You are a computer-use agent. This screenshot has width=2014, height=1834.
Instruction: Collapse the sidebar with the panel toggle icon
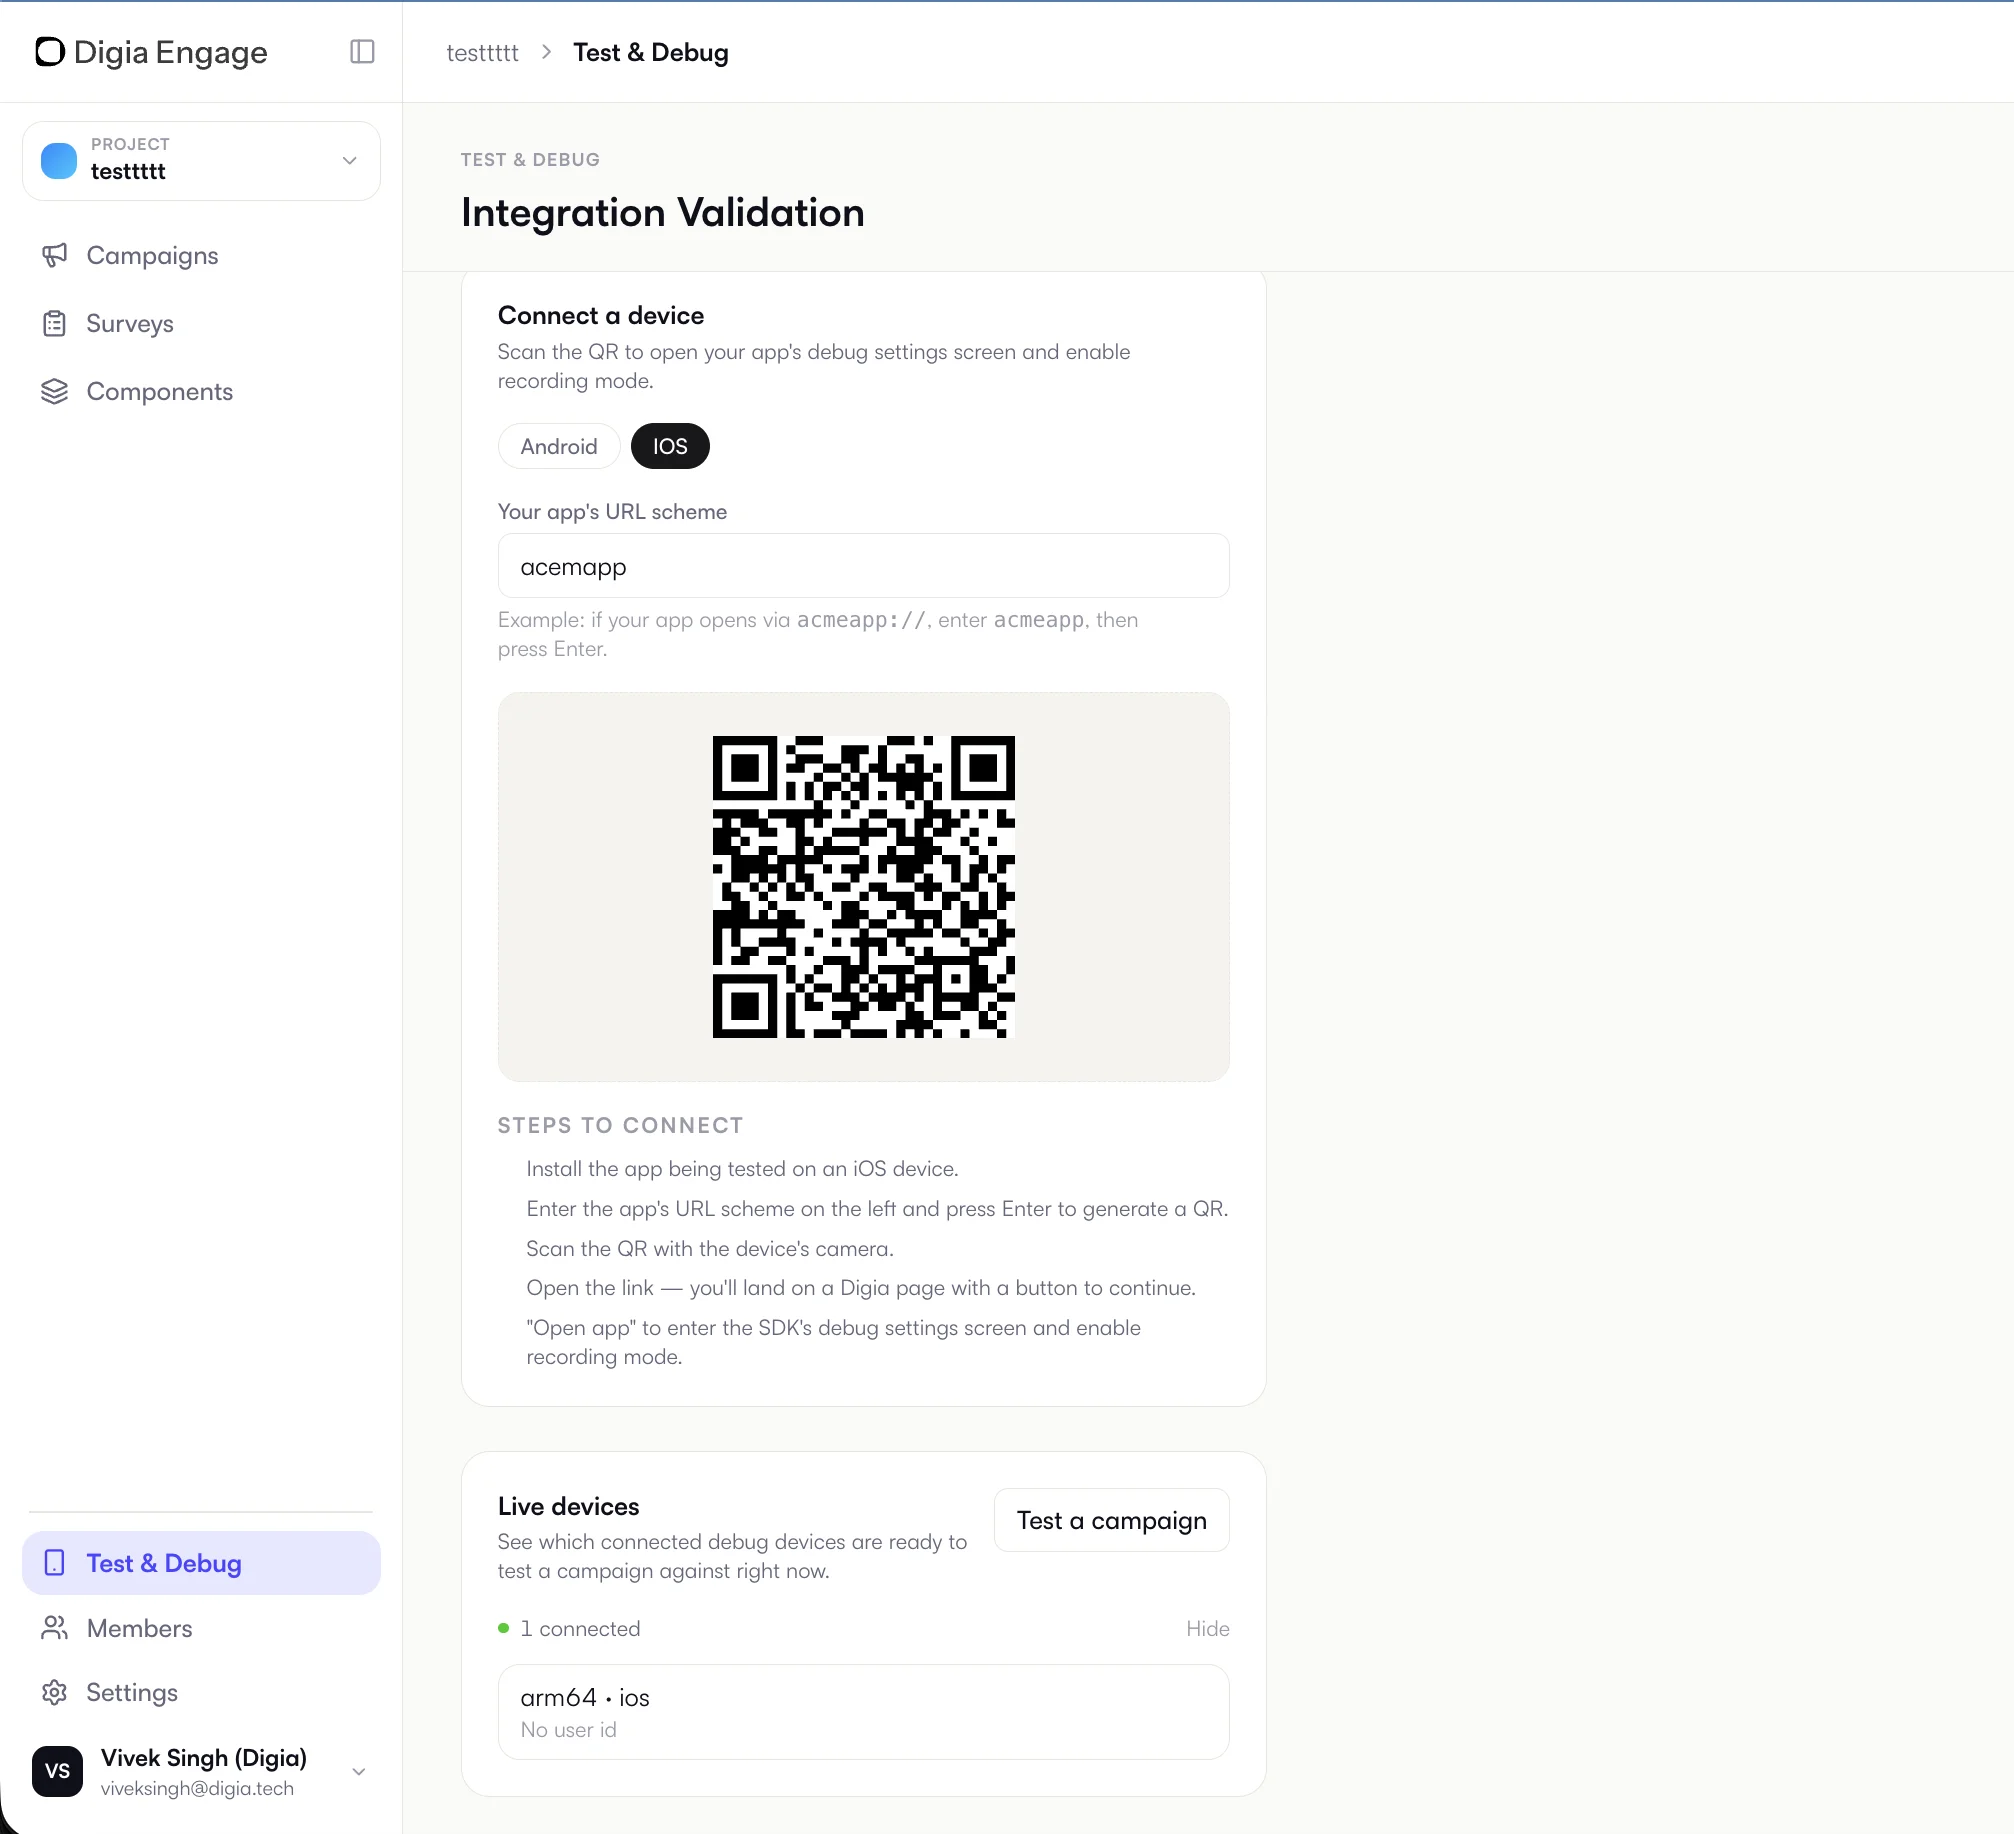pos(362,52)
